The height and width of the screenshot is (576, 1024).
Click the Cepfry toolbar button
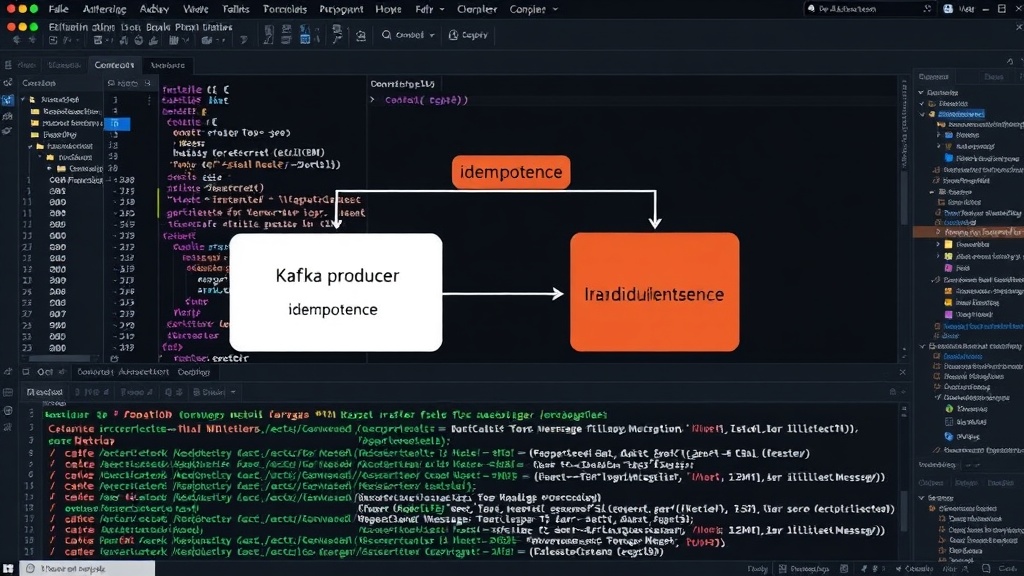pyautogui.click(x=468, y=35)
